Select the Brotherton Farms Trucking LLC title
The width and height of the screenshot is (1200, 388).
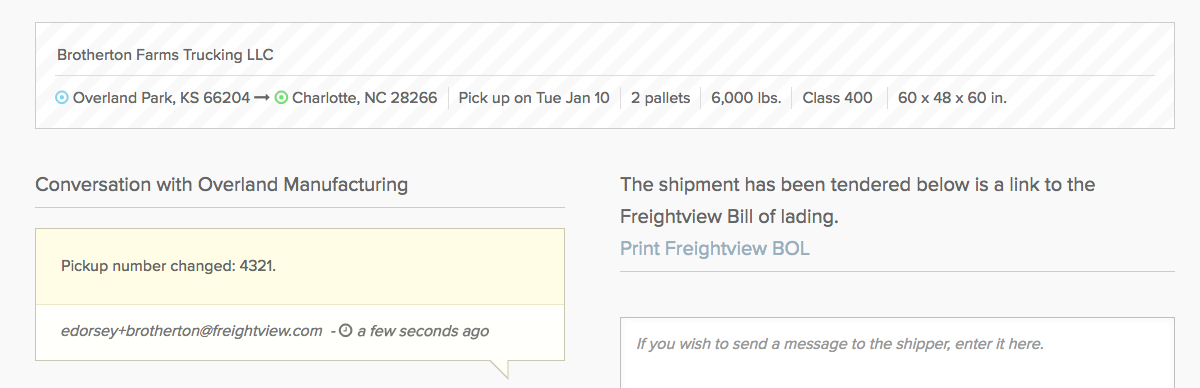[x=165, y=55]
